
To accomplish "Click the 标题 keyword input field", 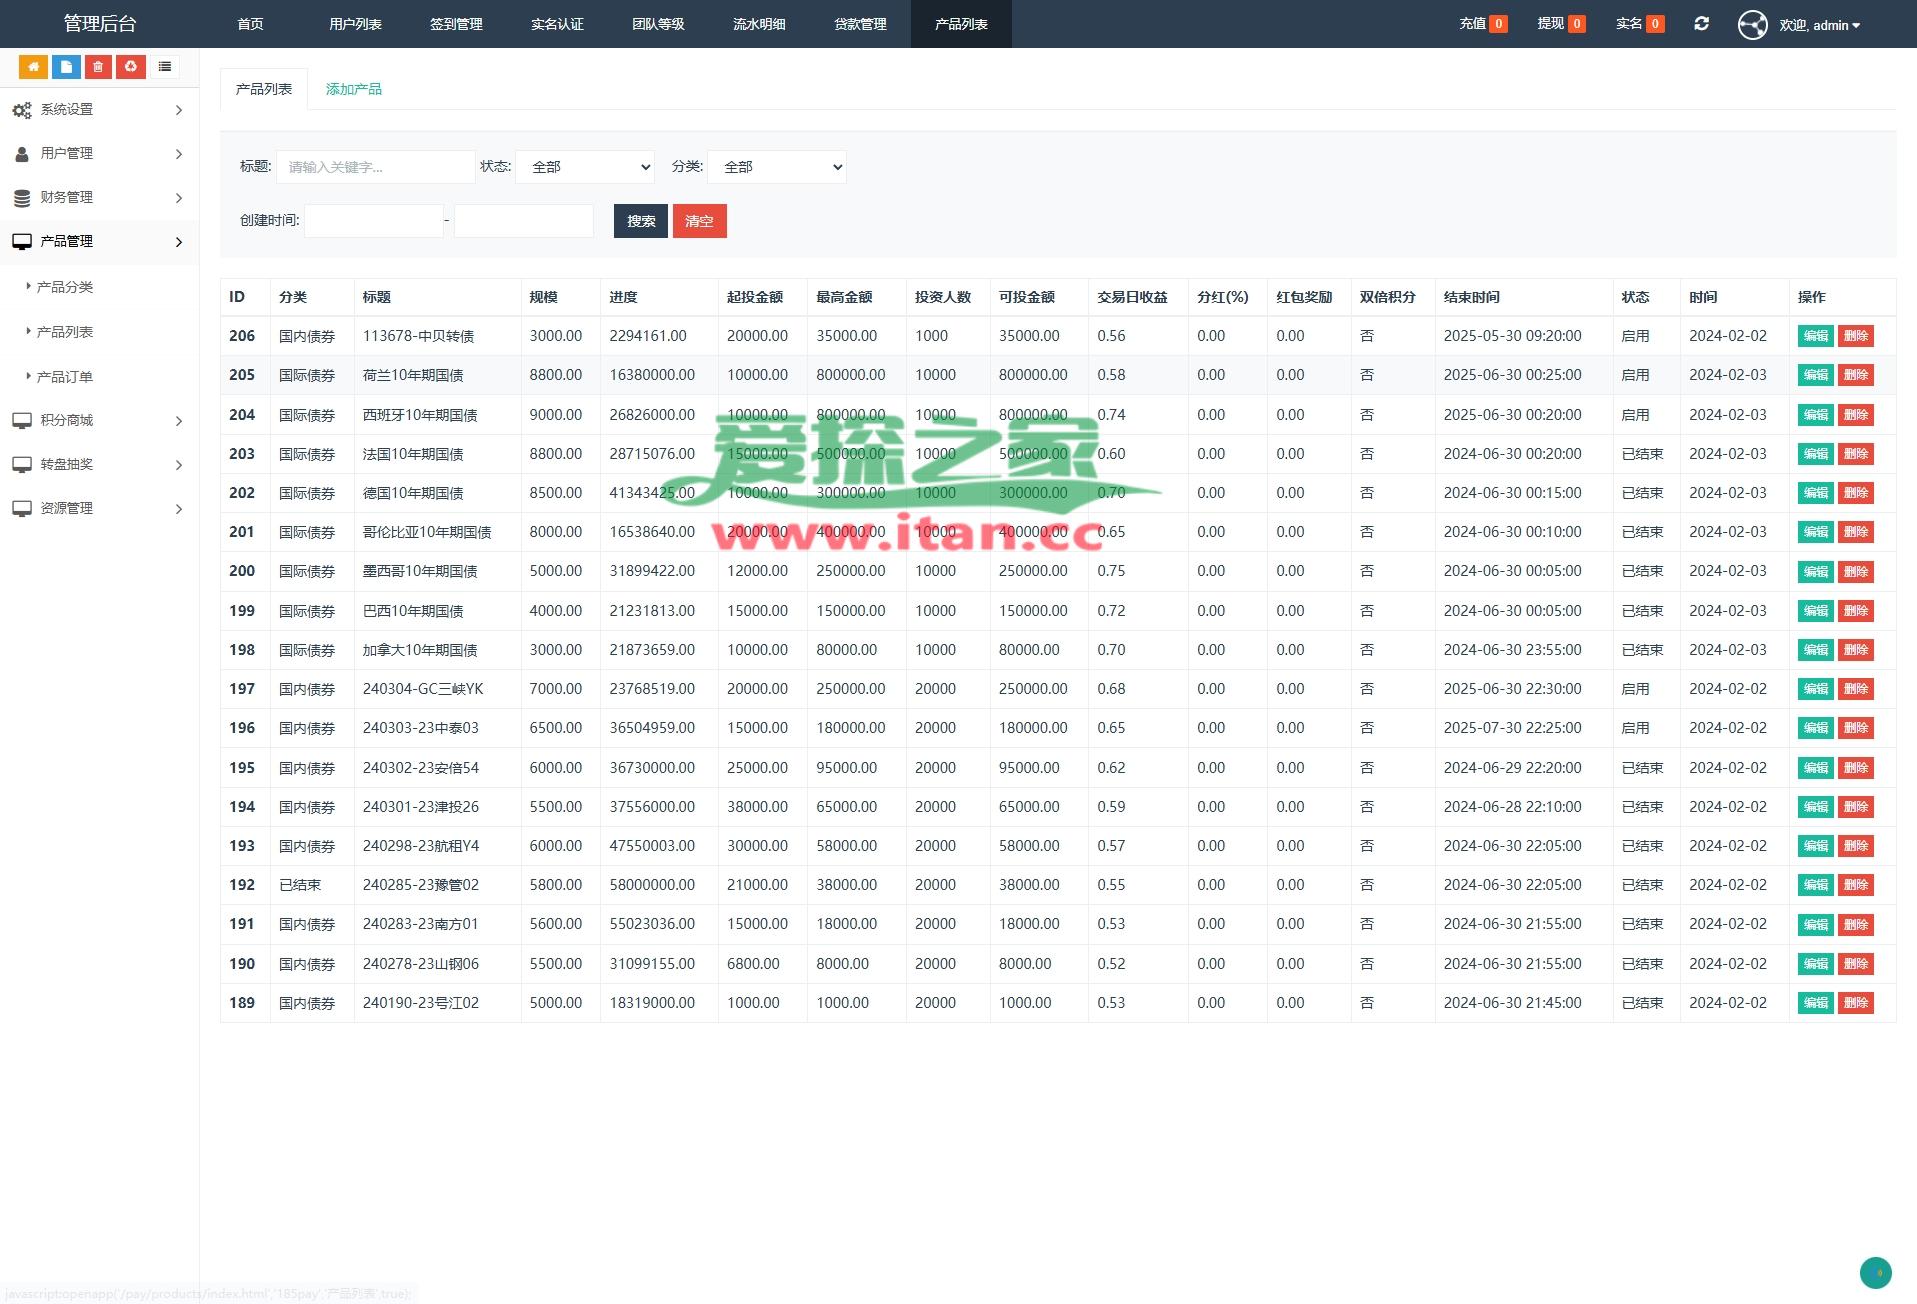I will tap(375, 167).
